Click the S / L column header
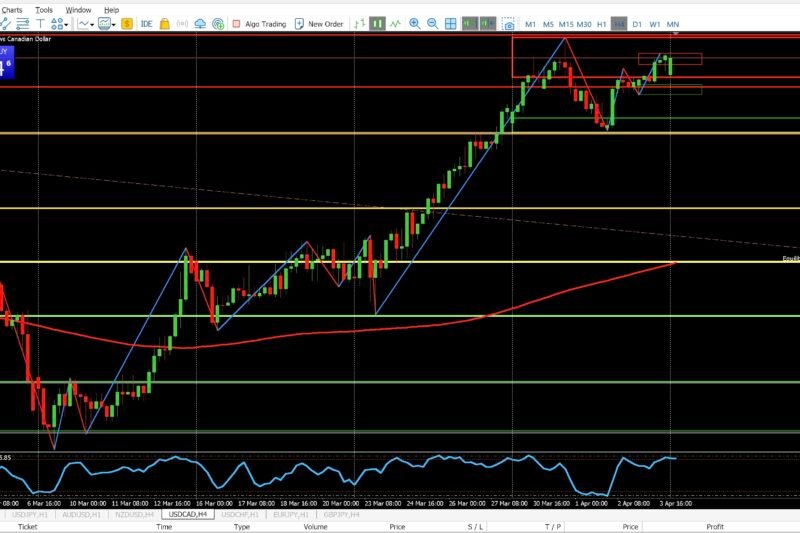Screen dimensions: 800x533 475,527
